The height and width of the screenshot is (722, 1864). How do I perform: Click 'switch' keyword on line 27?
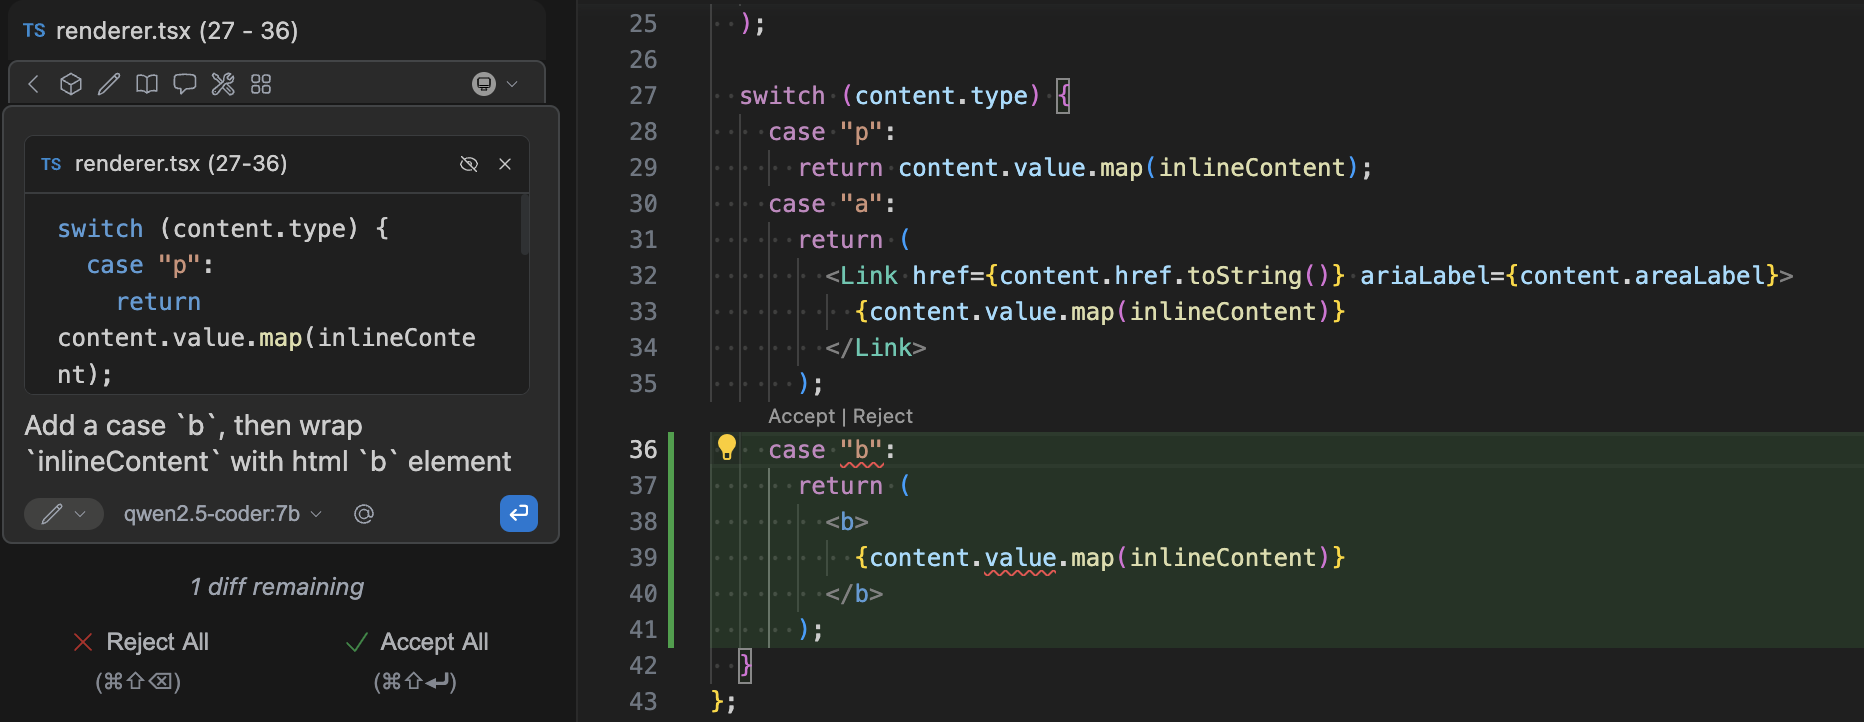[x=782, y=96]
